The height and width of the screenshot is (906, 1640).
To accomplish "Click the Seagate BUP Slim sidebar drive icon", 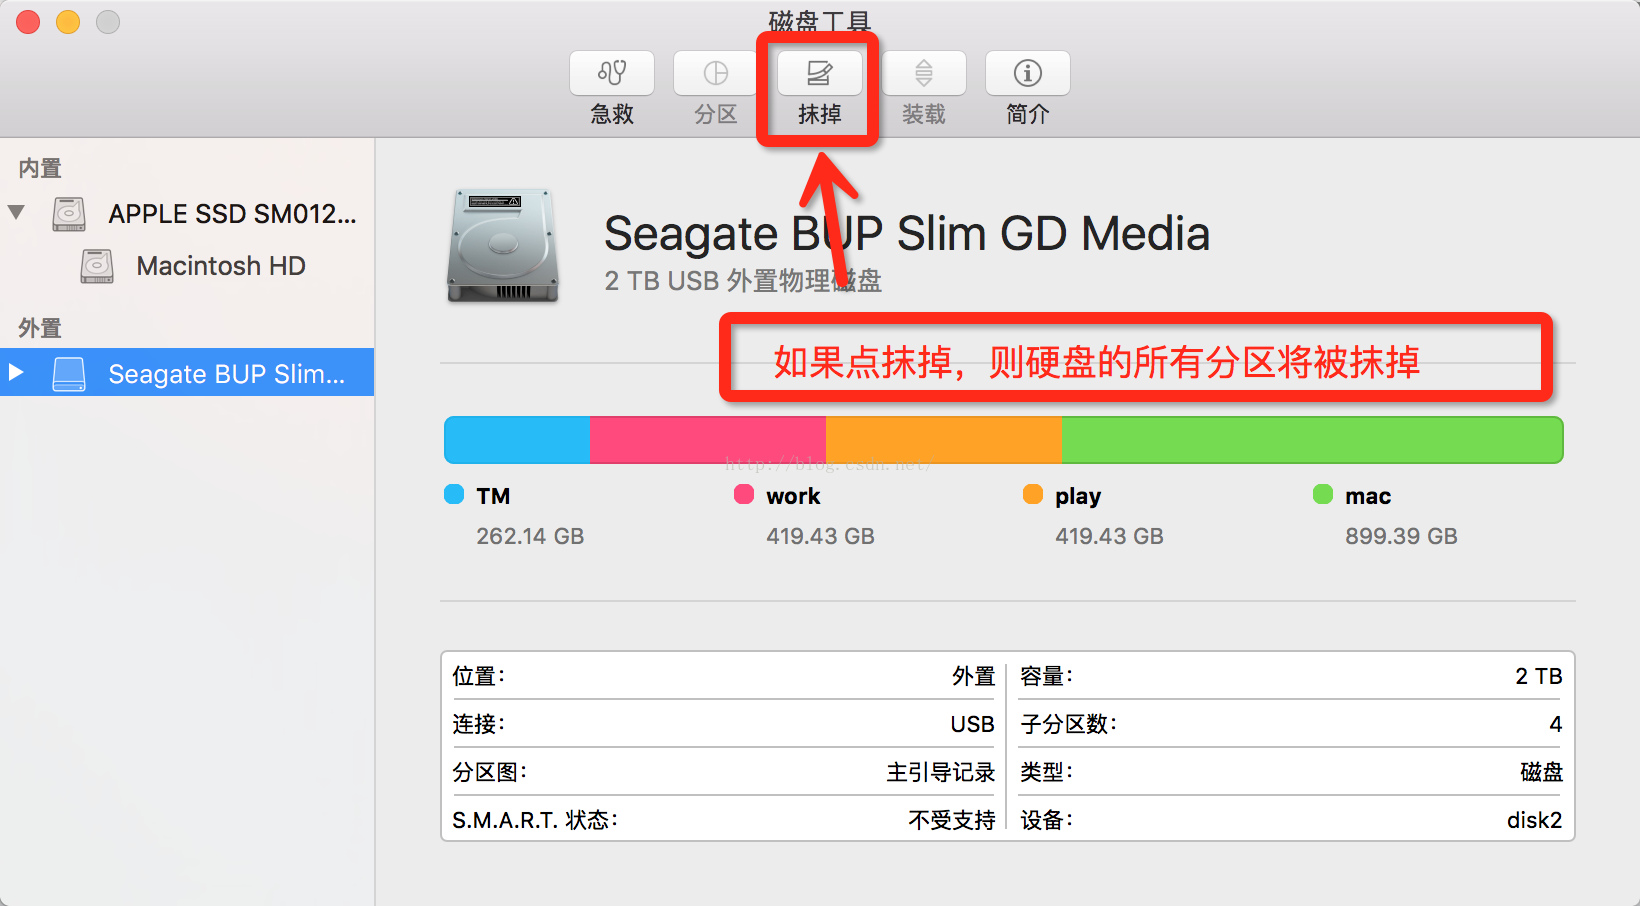I will coord(69,374).
